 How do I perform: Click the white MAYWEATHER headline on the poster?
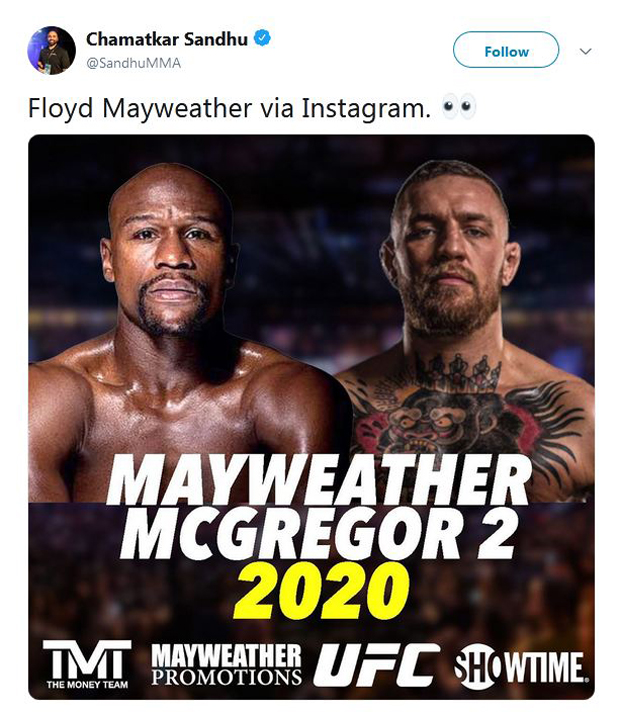tap(318, 486)
